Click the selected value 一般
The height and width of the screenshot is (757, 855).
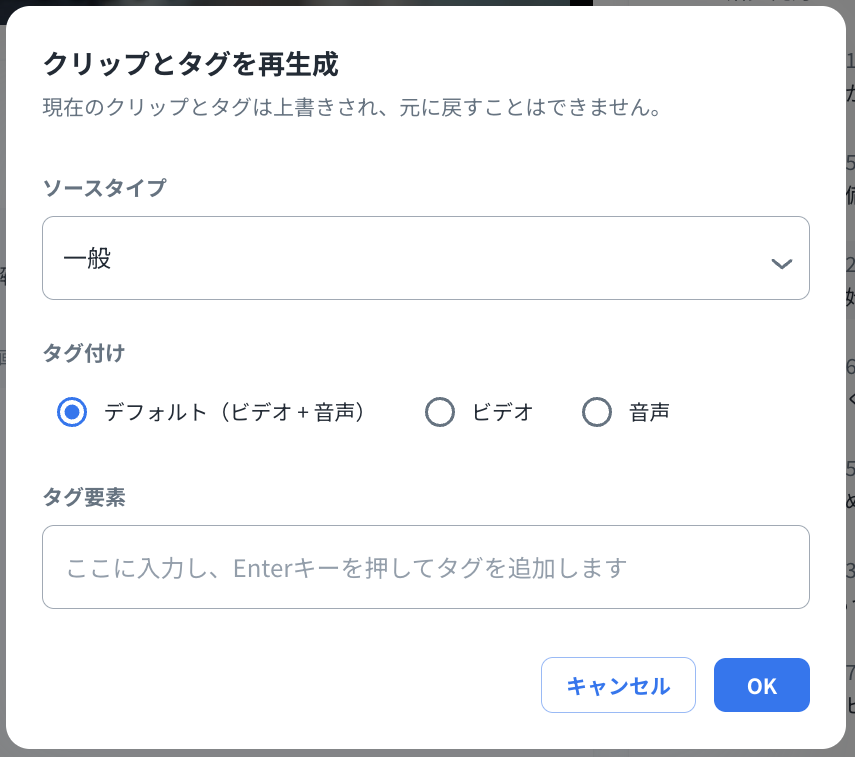[87, 260]
